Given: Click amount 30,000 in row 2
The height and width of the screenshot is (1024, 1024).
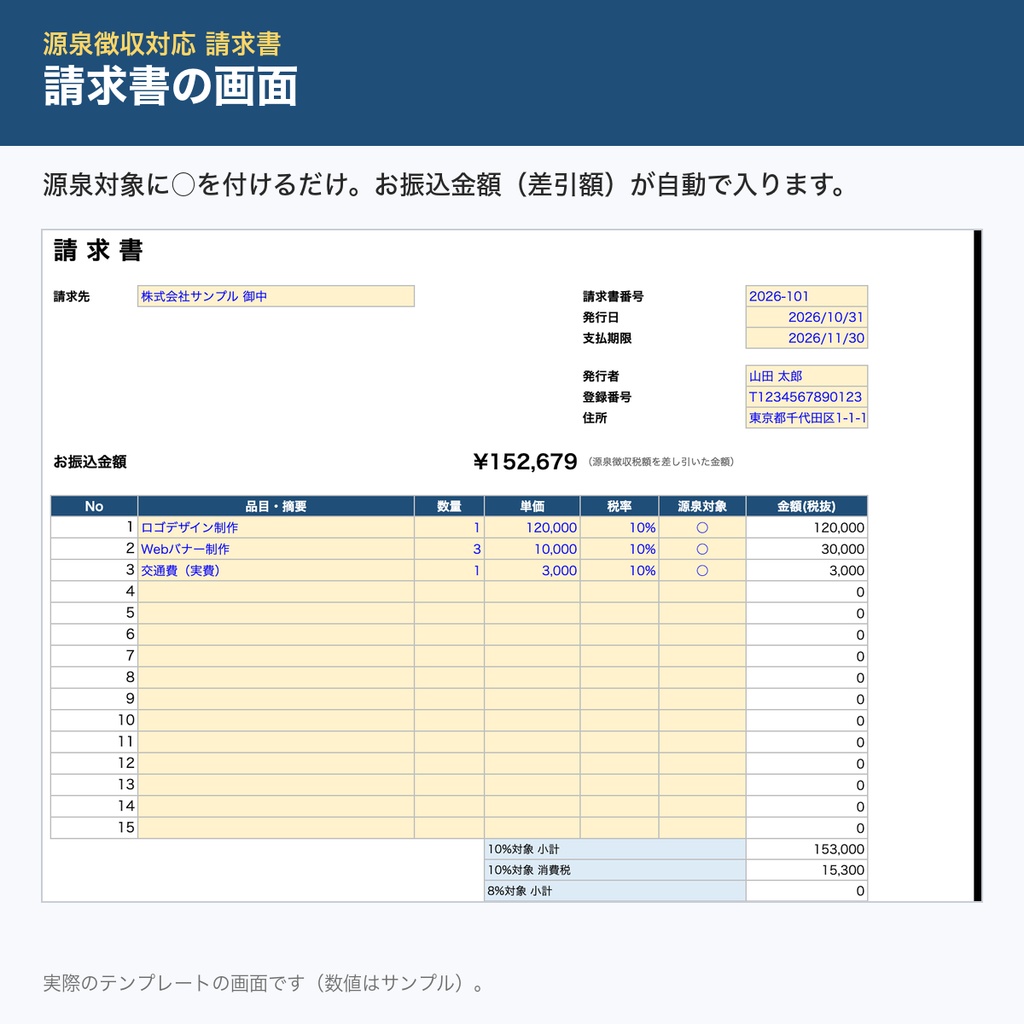Looking at the screenshot, I should (x=807, y=549).
